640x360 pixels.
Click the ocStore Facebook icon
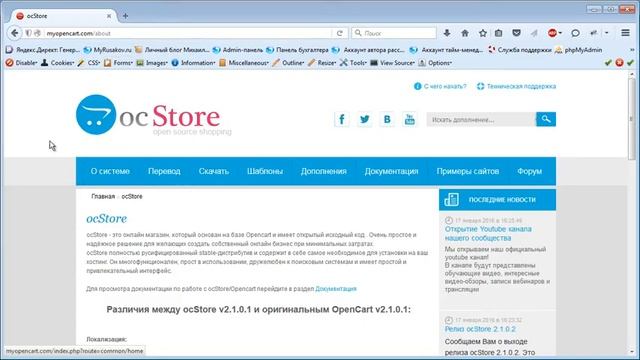[x=342, y=119]
